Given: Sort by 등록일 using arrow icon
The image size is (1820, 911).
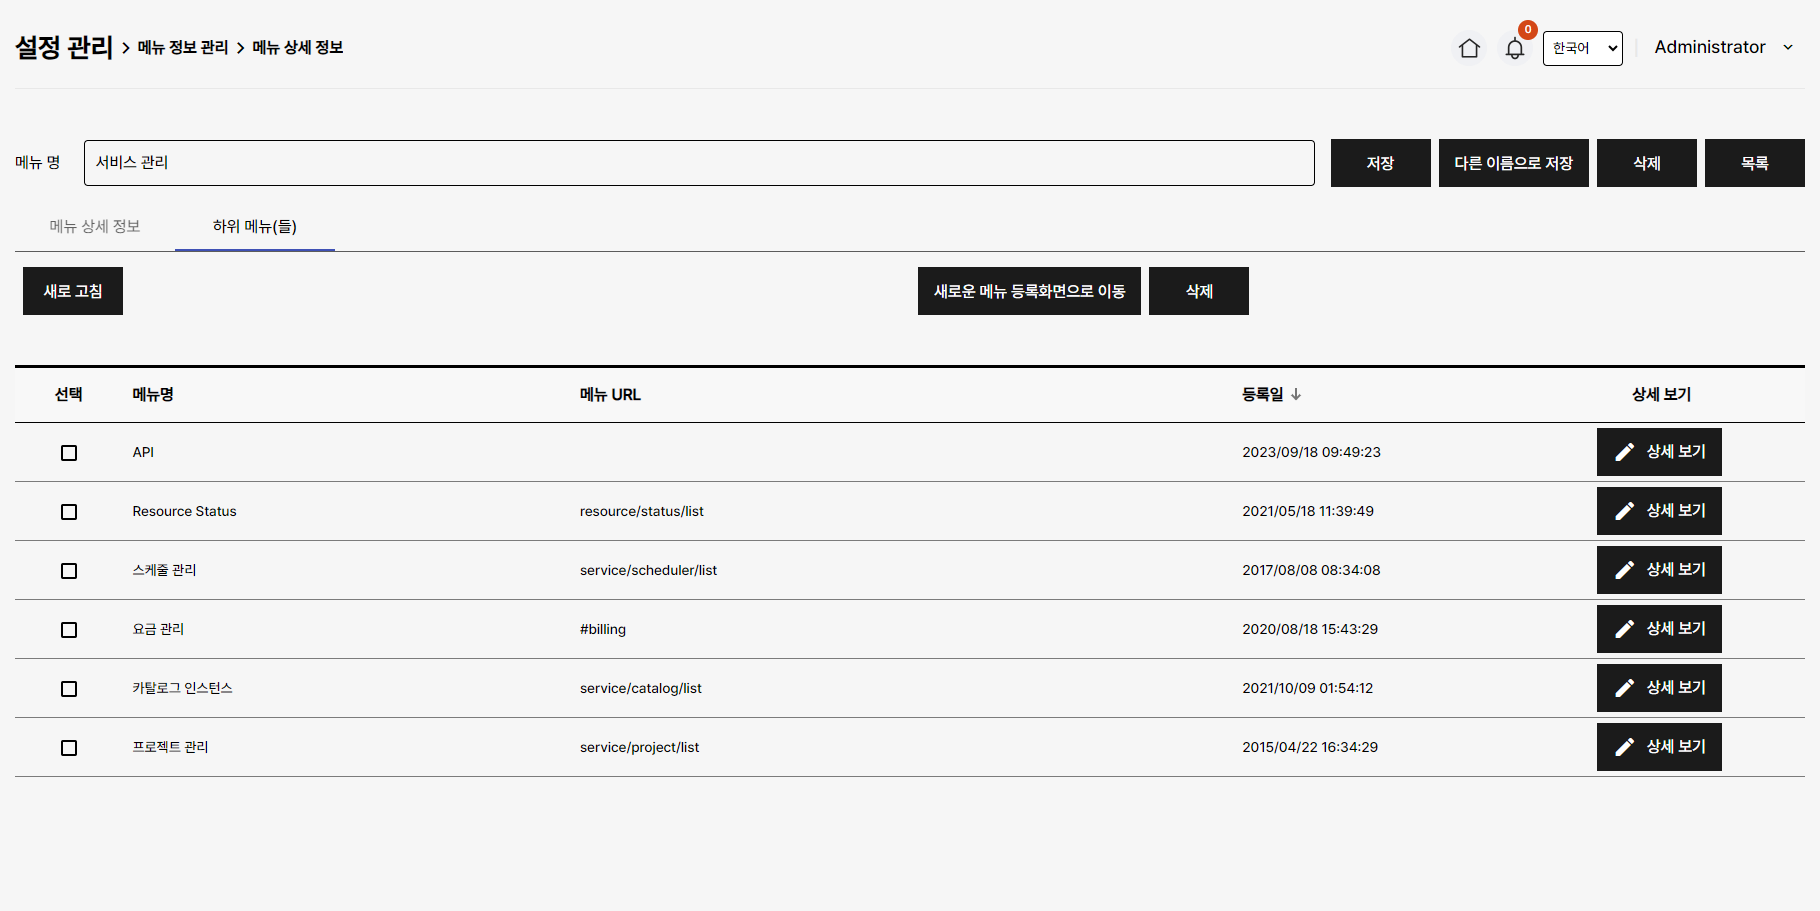Looking at the screenshot, I should (1296, 395).
